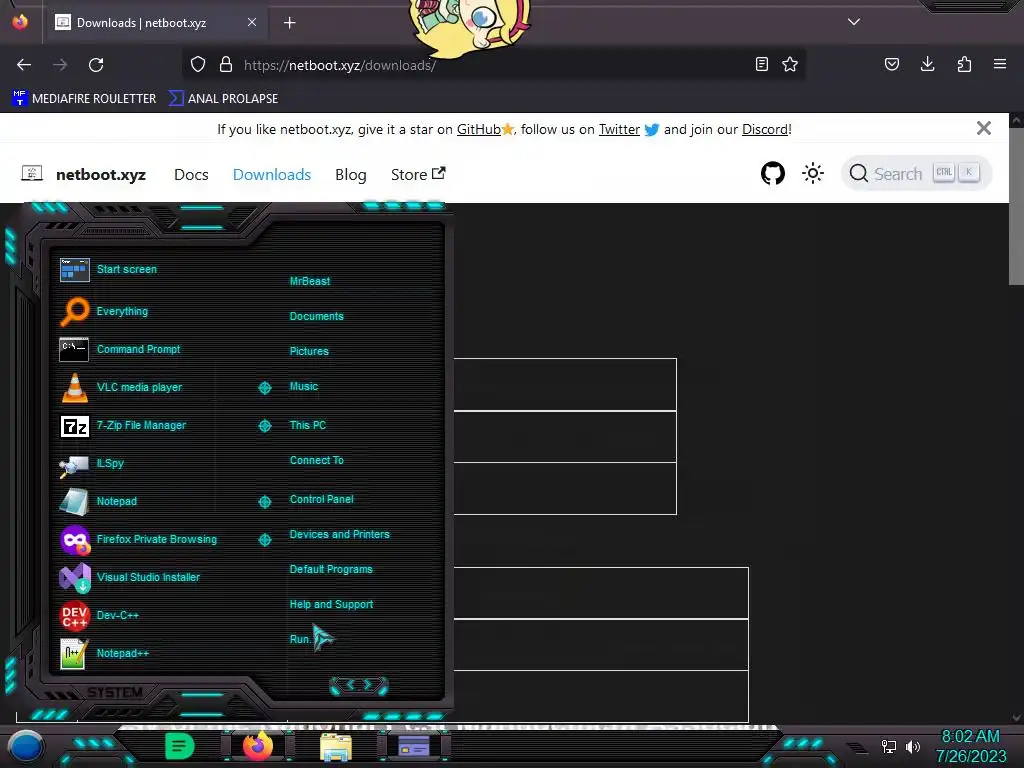Image resolution: width=1024 pixels, height=768 pixels.
Task: Follow the GitHub link in banner
Action: [x=479, y=129]
